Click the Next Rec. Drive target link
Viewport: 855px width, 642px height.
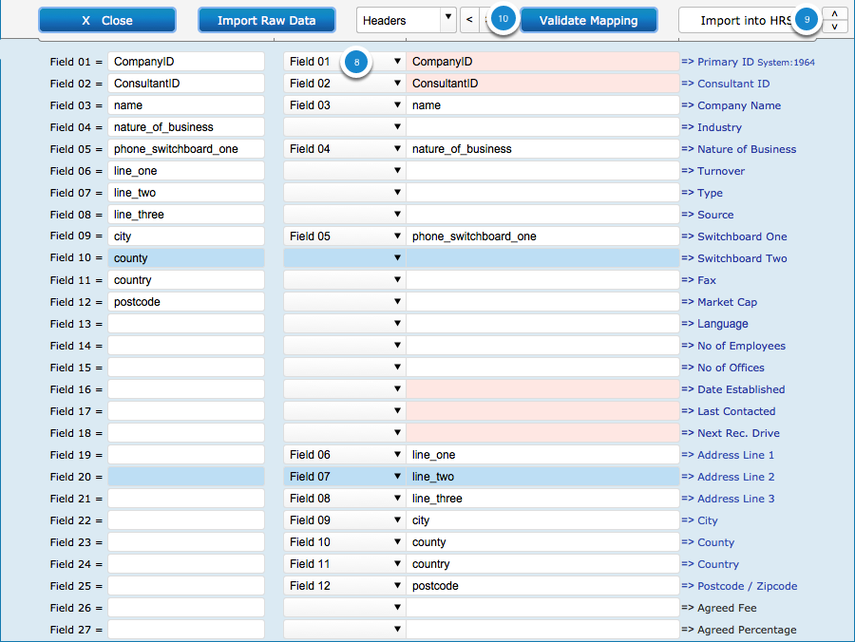(731, 433)
